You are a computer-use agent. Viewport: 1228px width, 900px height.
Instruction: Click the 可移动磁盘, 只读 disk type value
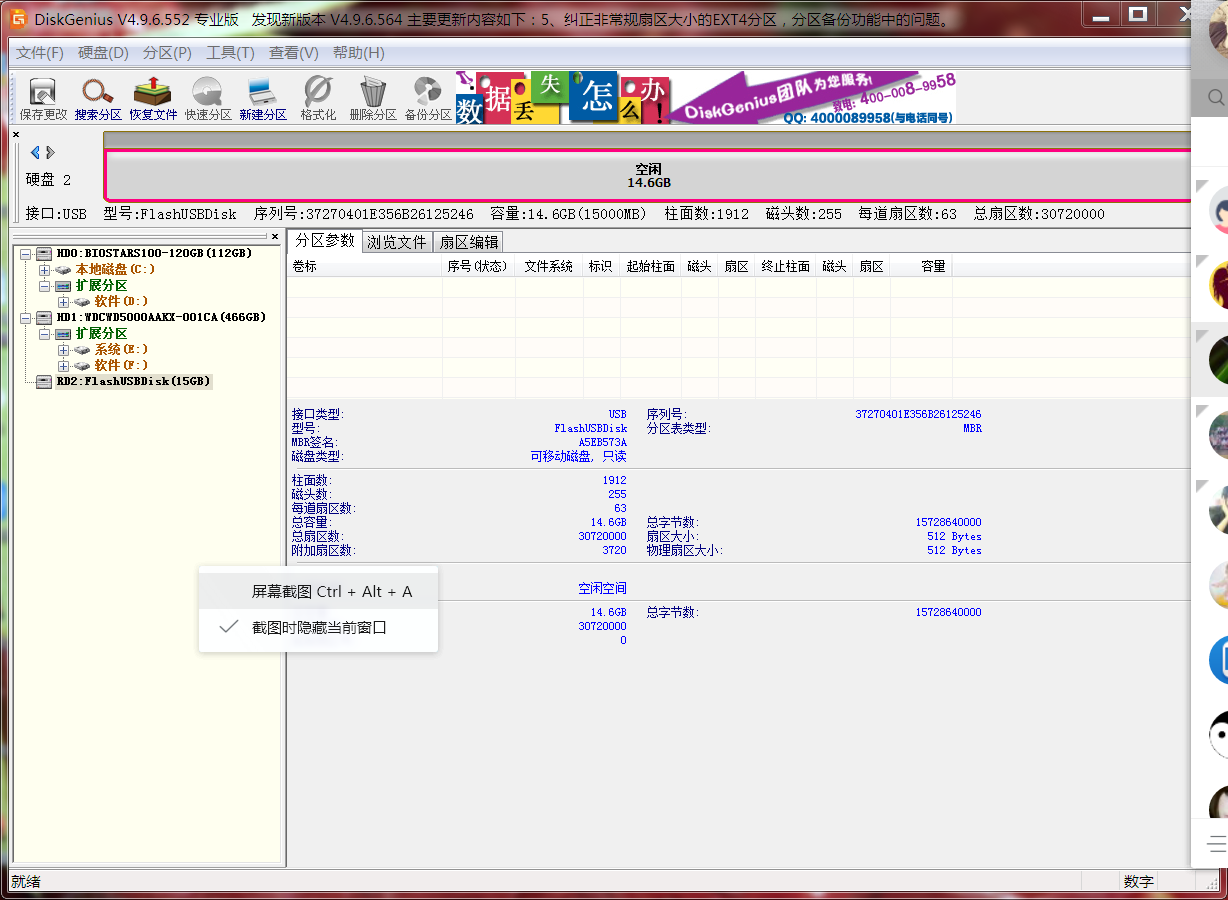coord(578,456)
